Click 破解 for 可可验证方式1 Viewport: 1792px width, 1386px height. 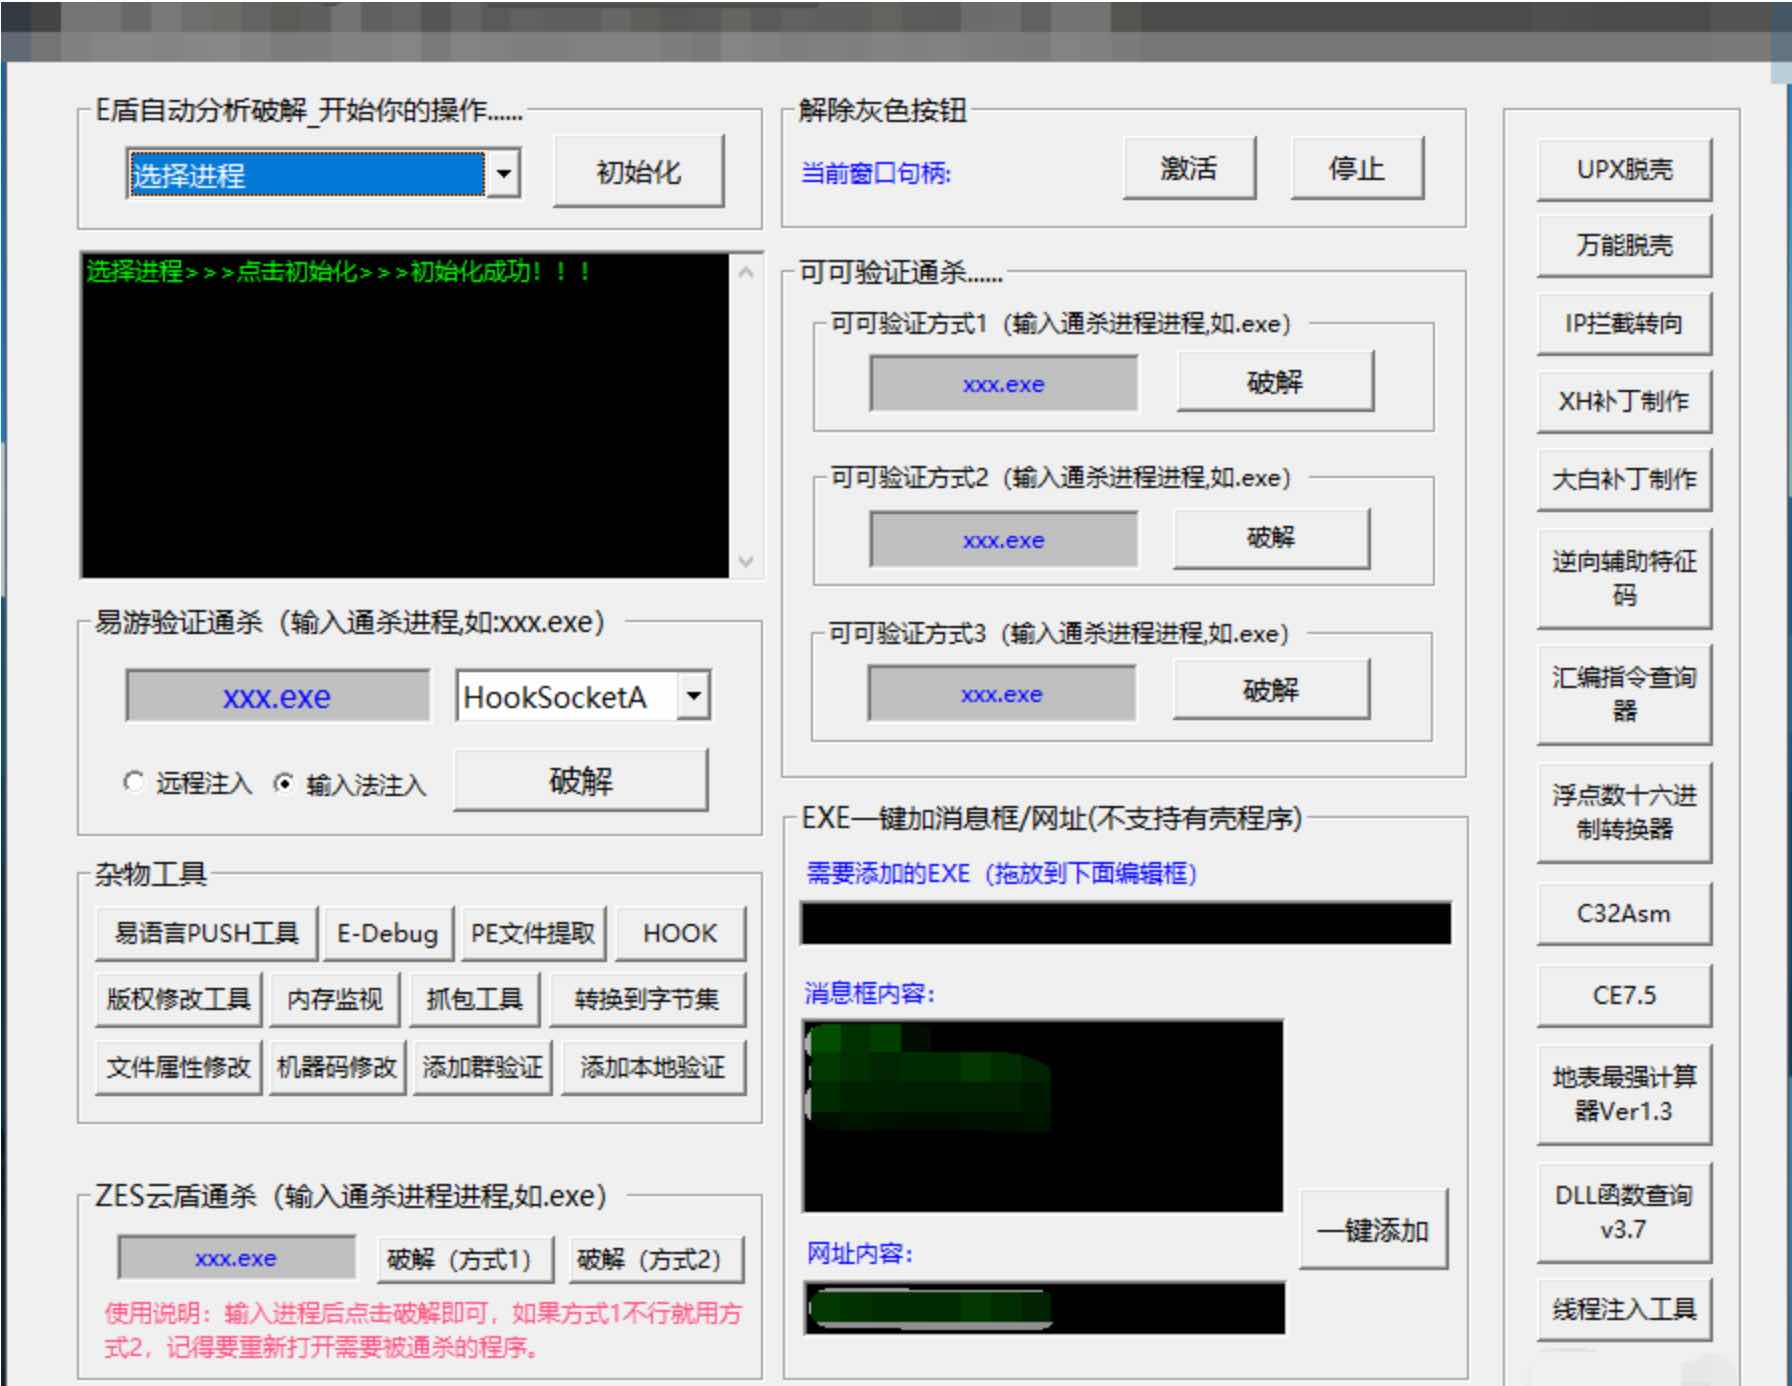pyautogui.click(x=1275, y=382)
